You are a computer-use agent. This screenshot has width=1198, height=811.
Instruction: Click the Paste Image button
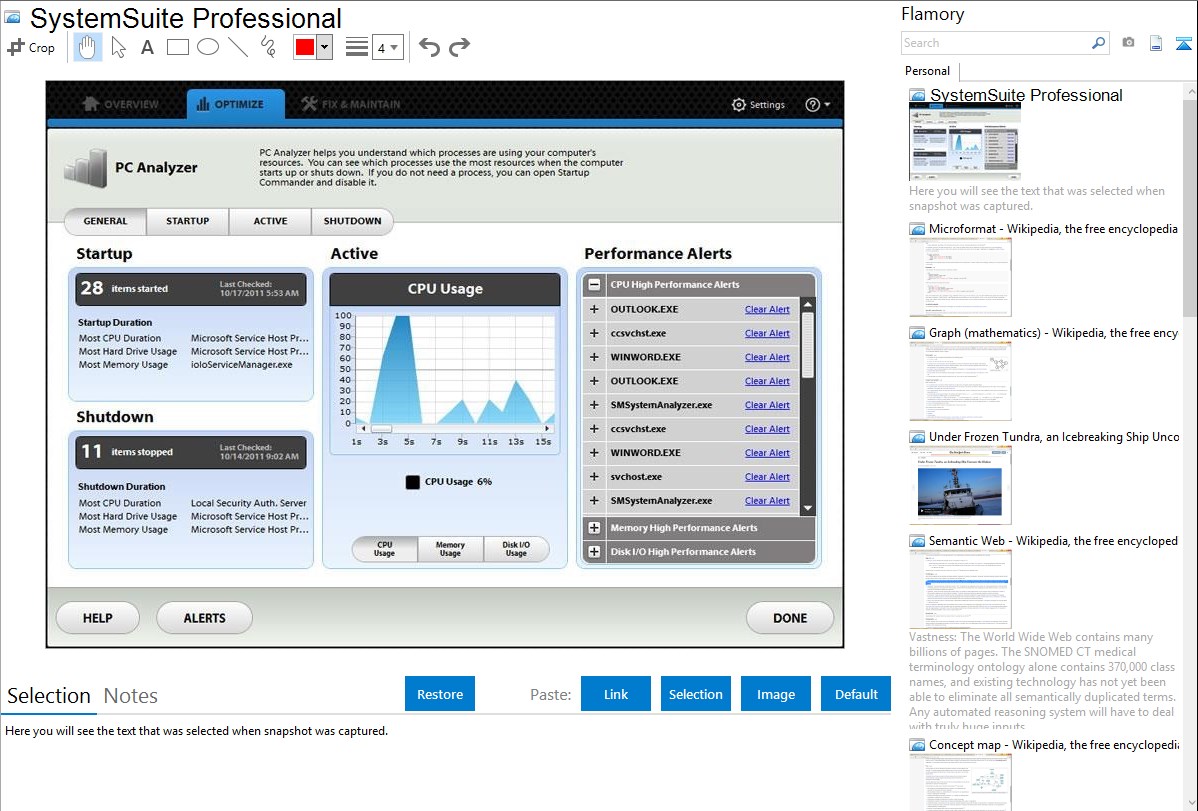coord(775,694)
